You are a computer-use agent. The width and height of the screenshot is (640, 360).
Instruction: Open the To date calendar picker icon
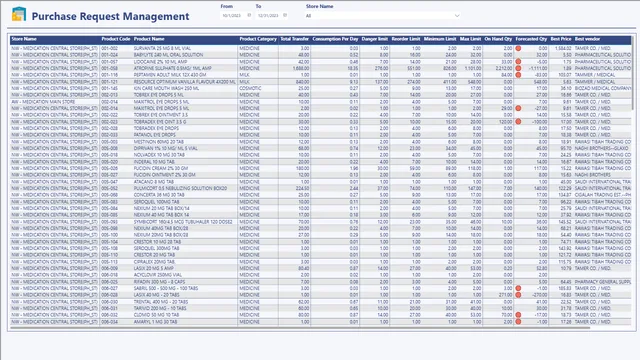coord(285,16)
